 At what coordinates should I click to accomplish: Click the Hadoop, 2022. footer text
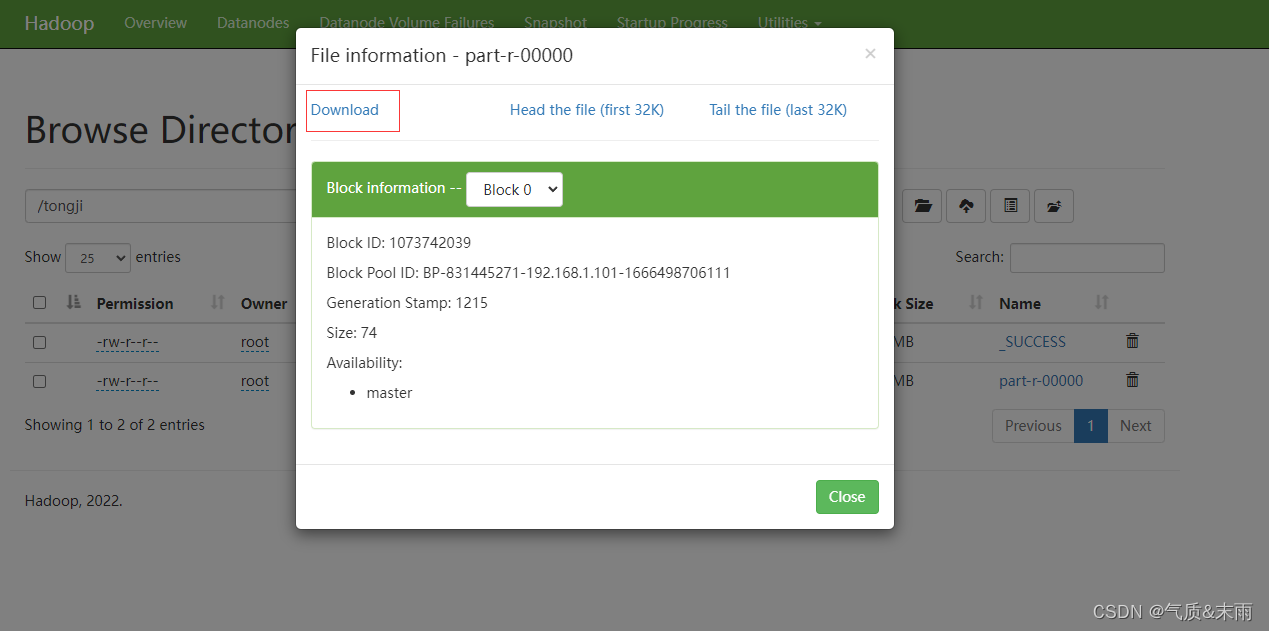click(74, 501)
